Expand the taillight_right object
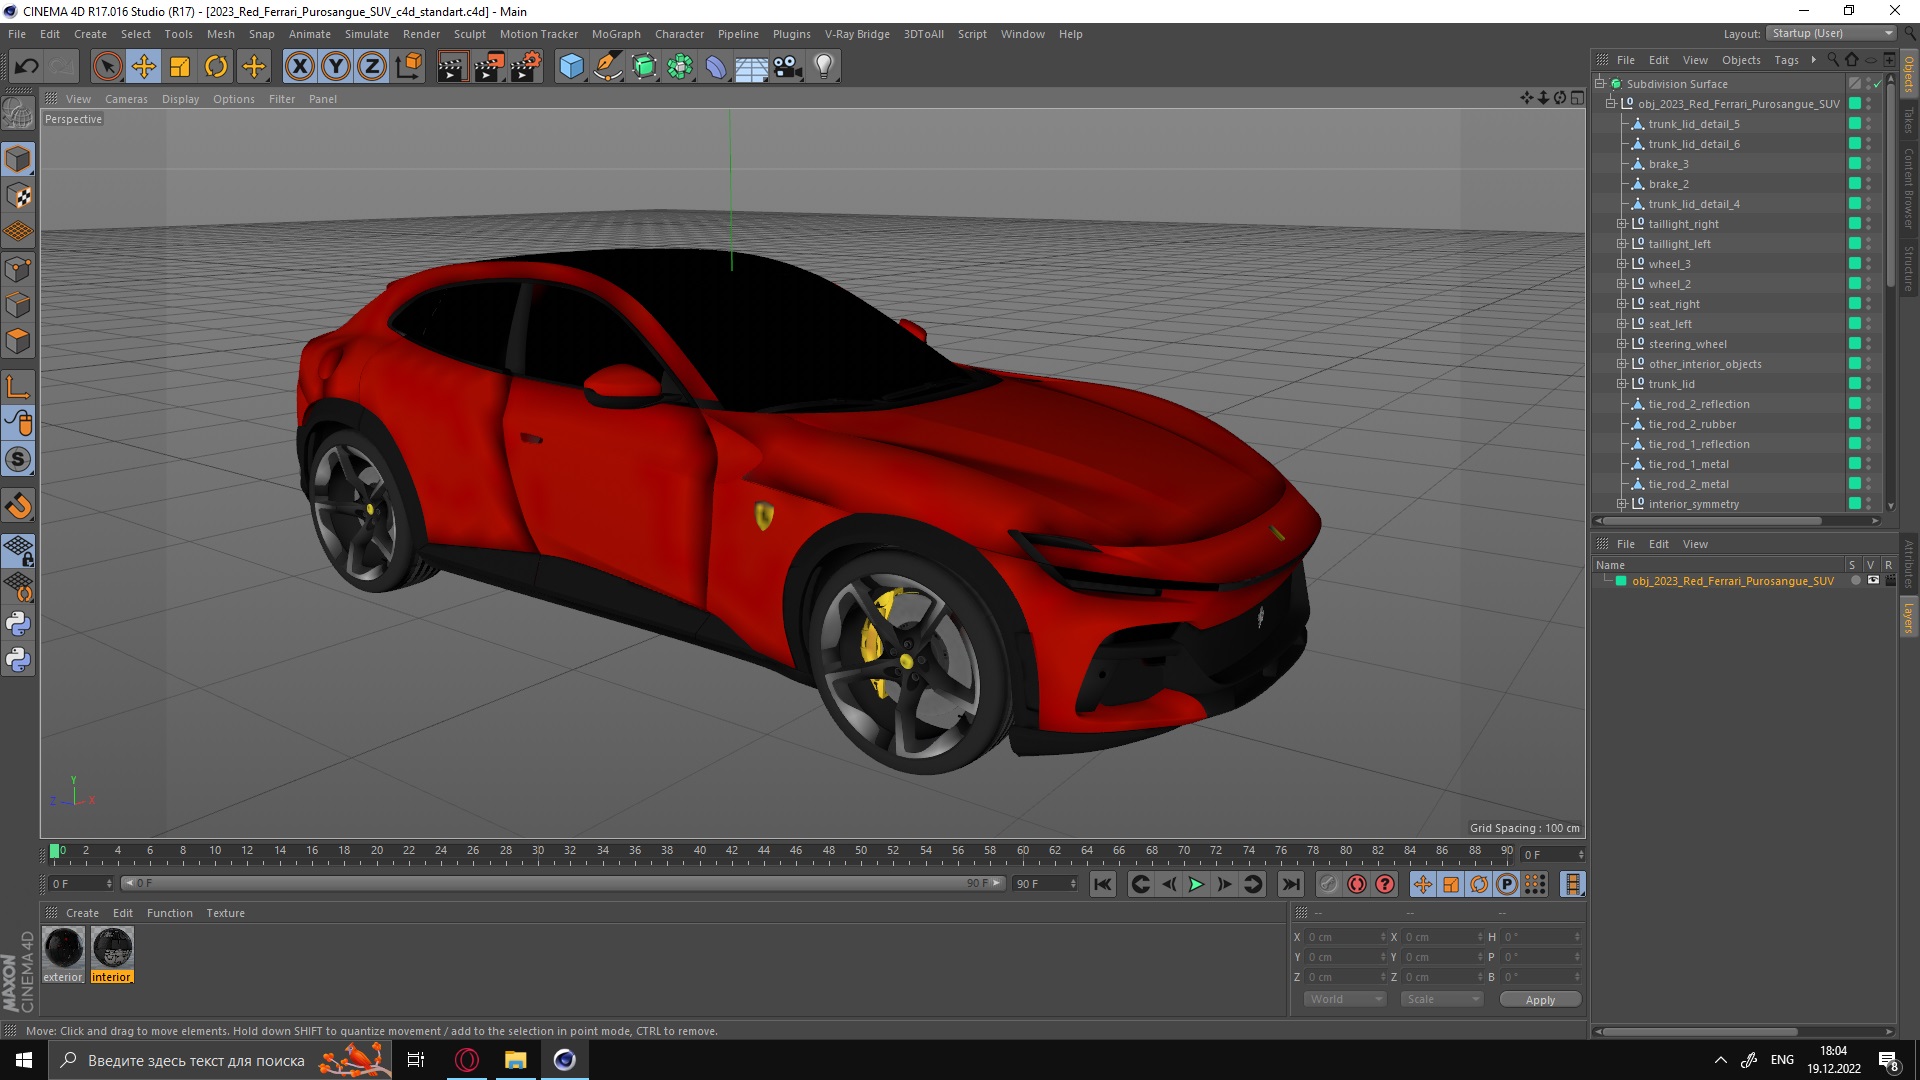The height and width of the screenshot is (1080, 1920). click(1621, 224)
